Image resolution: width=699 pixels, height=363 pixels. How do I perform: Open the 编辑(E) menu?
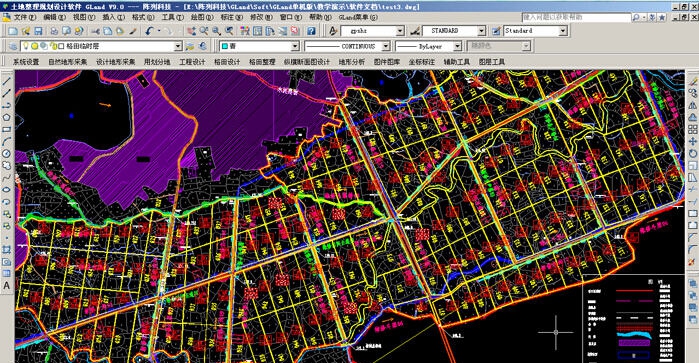coord(54,17)
